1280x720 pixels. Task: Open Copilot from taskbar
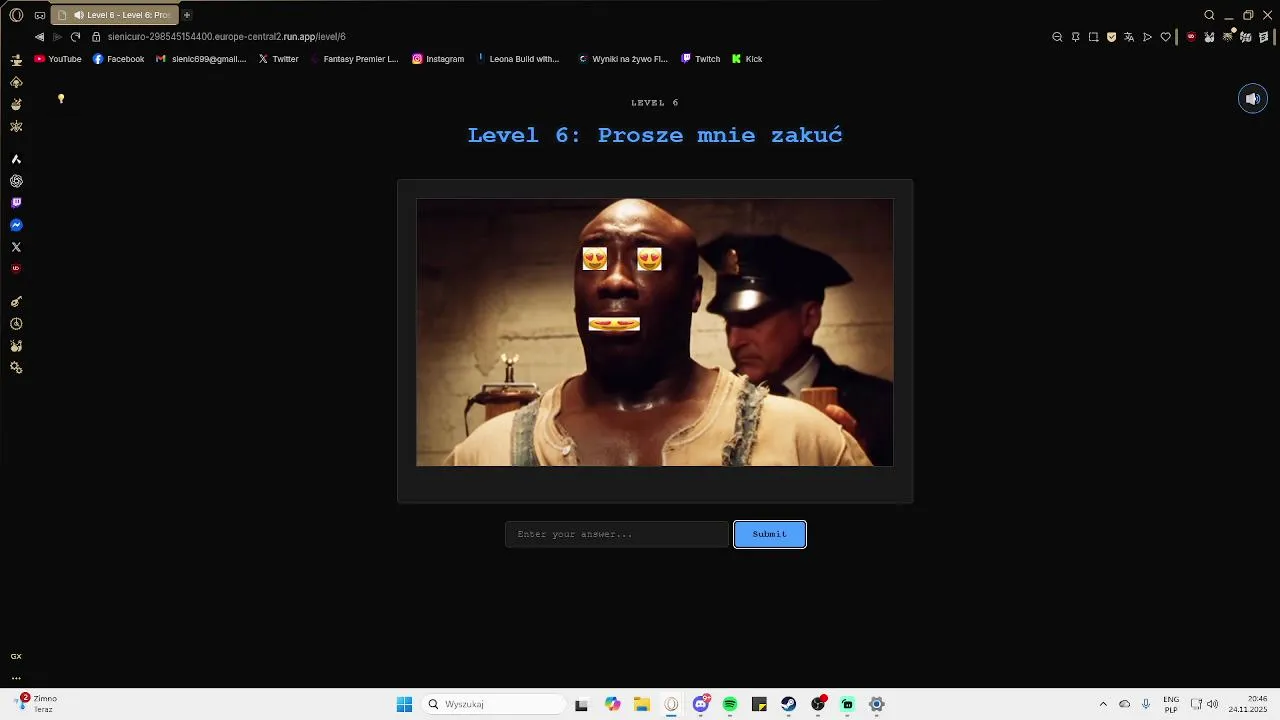[x=613, y=704]
